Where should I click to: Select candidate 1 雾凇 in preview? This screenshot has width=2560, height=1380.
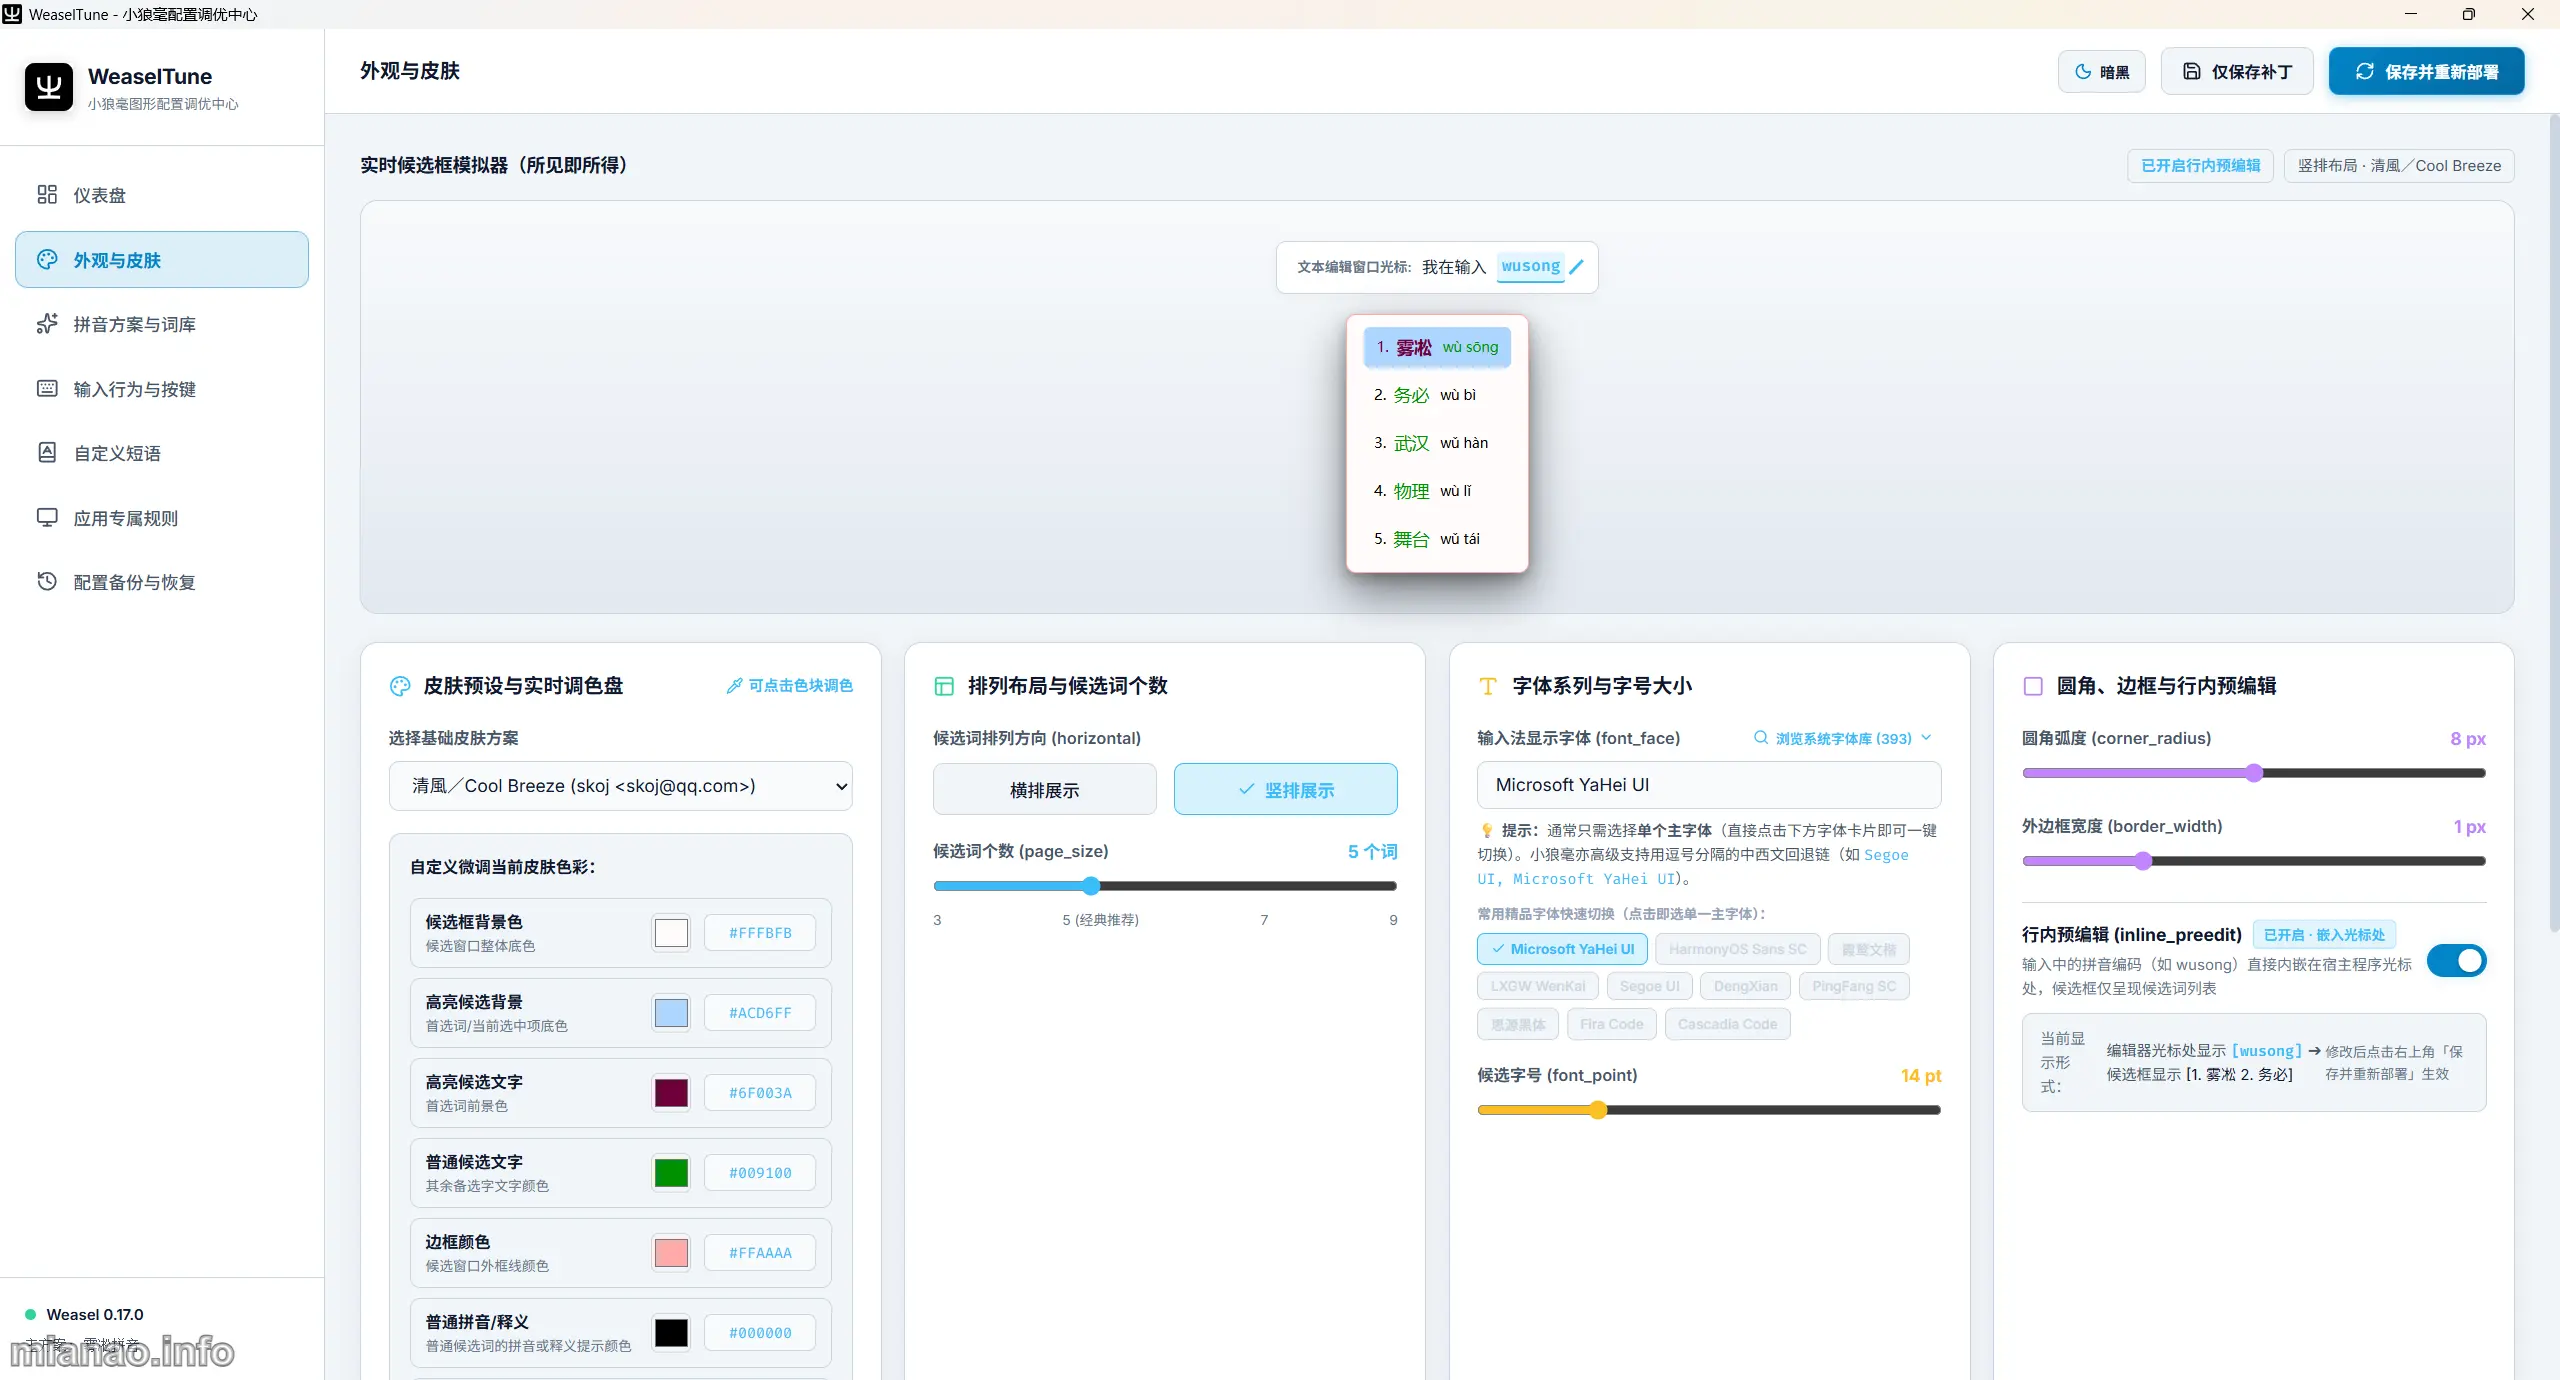[x=1437, y=347]
